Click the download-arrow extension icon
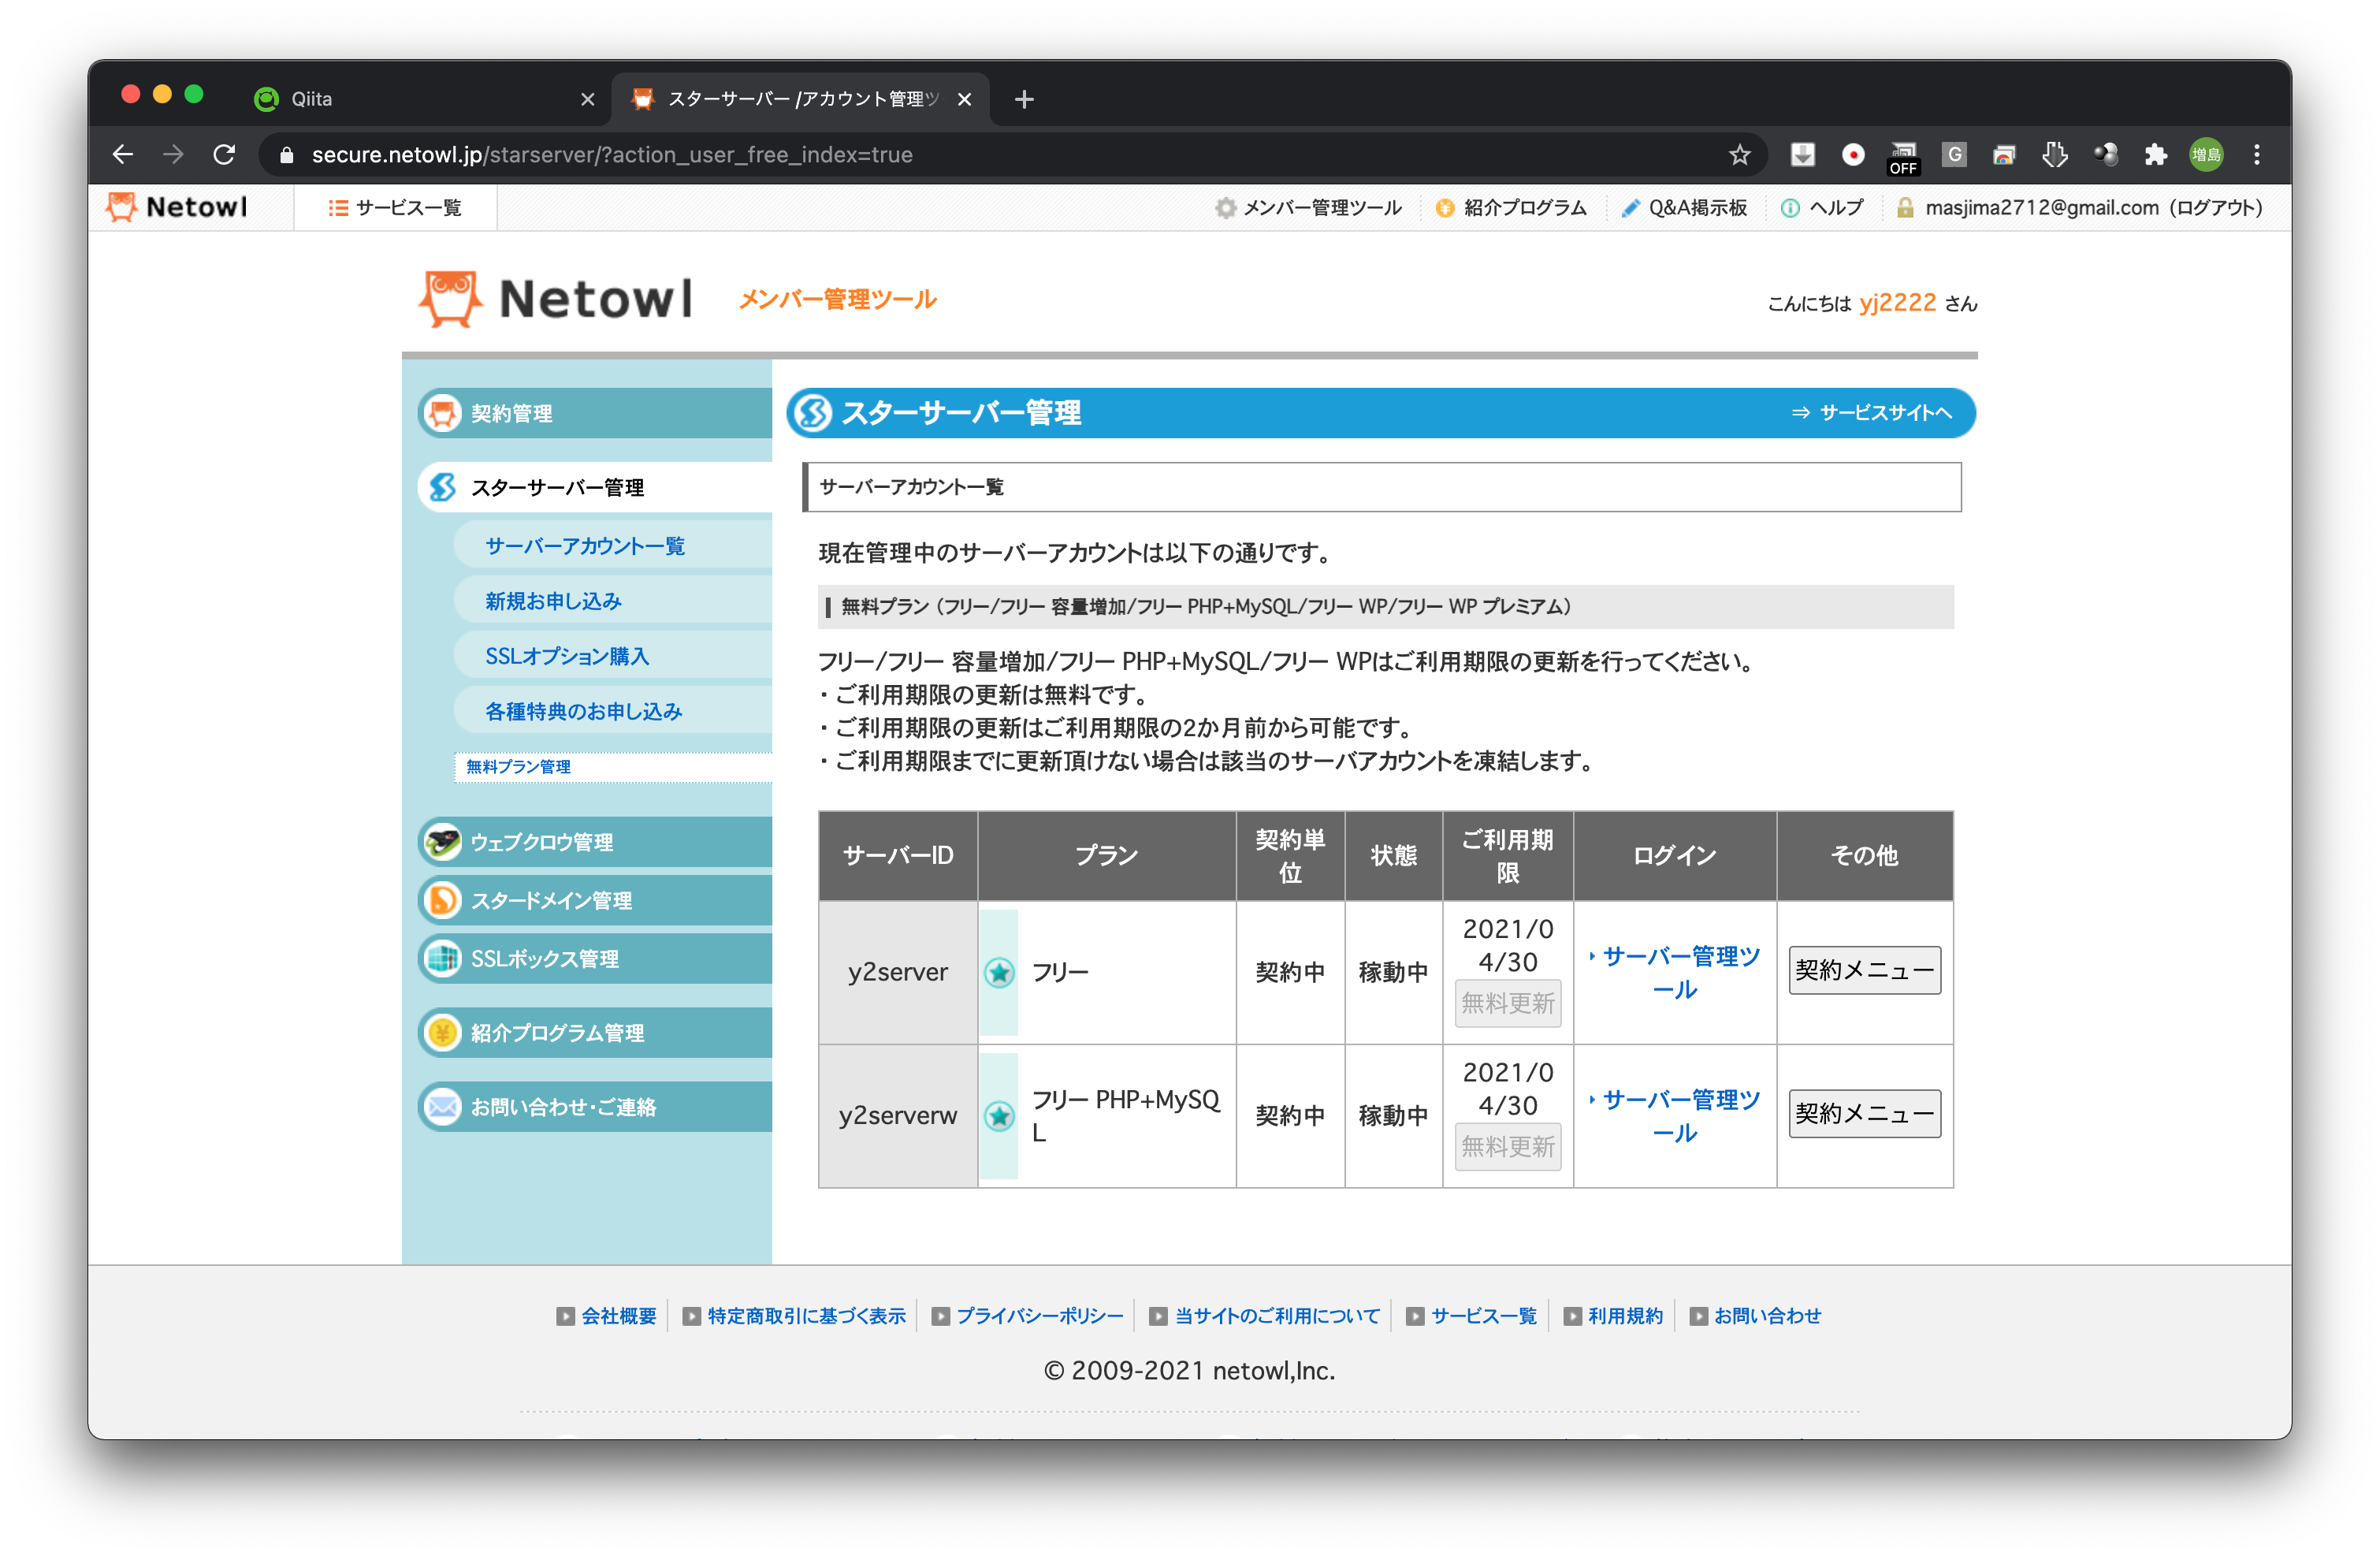This screenshot has height=1556, width=2380. 1802,154
